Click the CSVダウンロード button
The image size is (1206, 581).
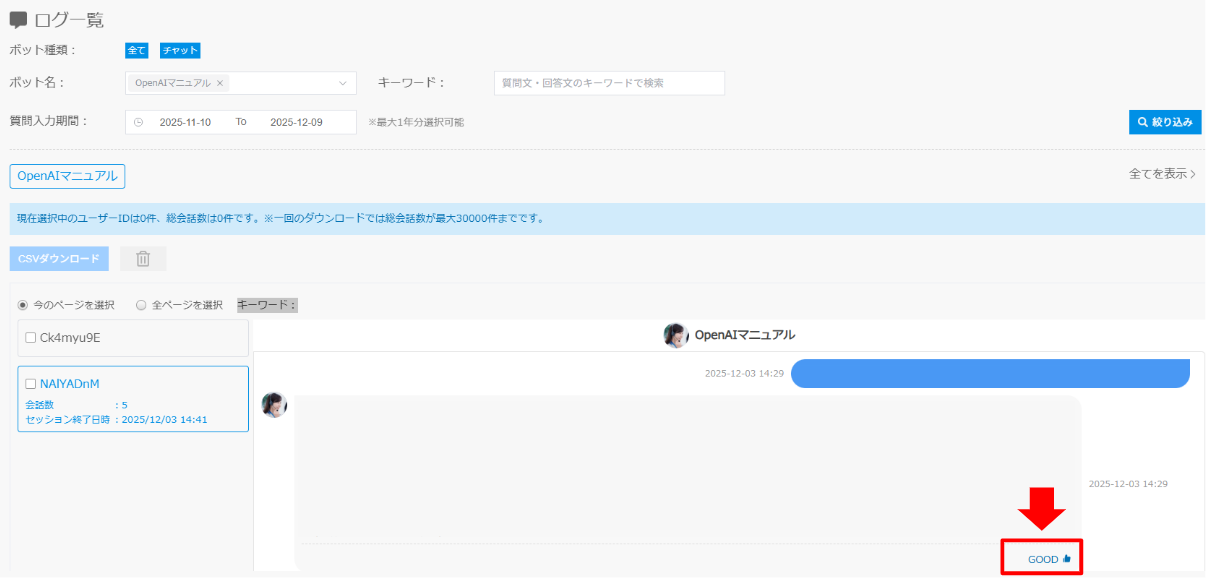click(x=59, y=259)
